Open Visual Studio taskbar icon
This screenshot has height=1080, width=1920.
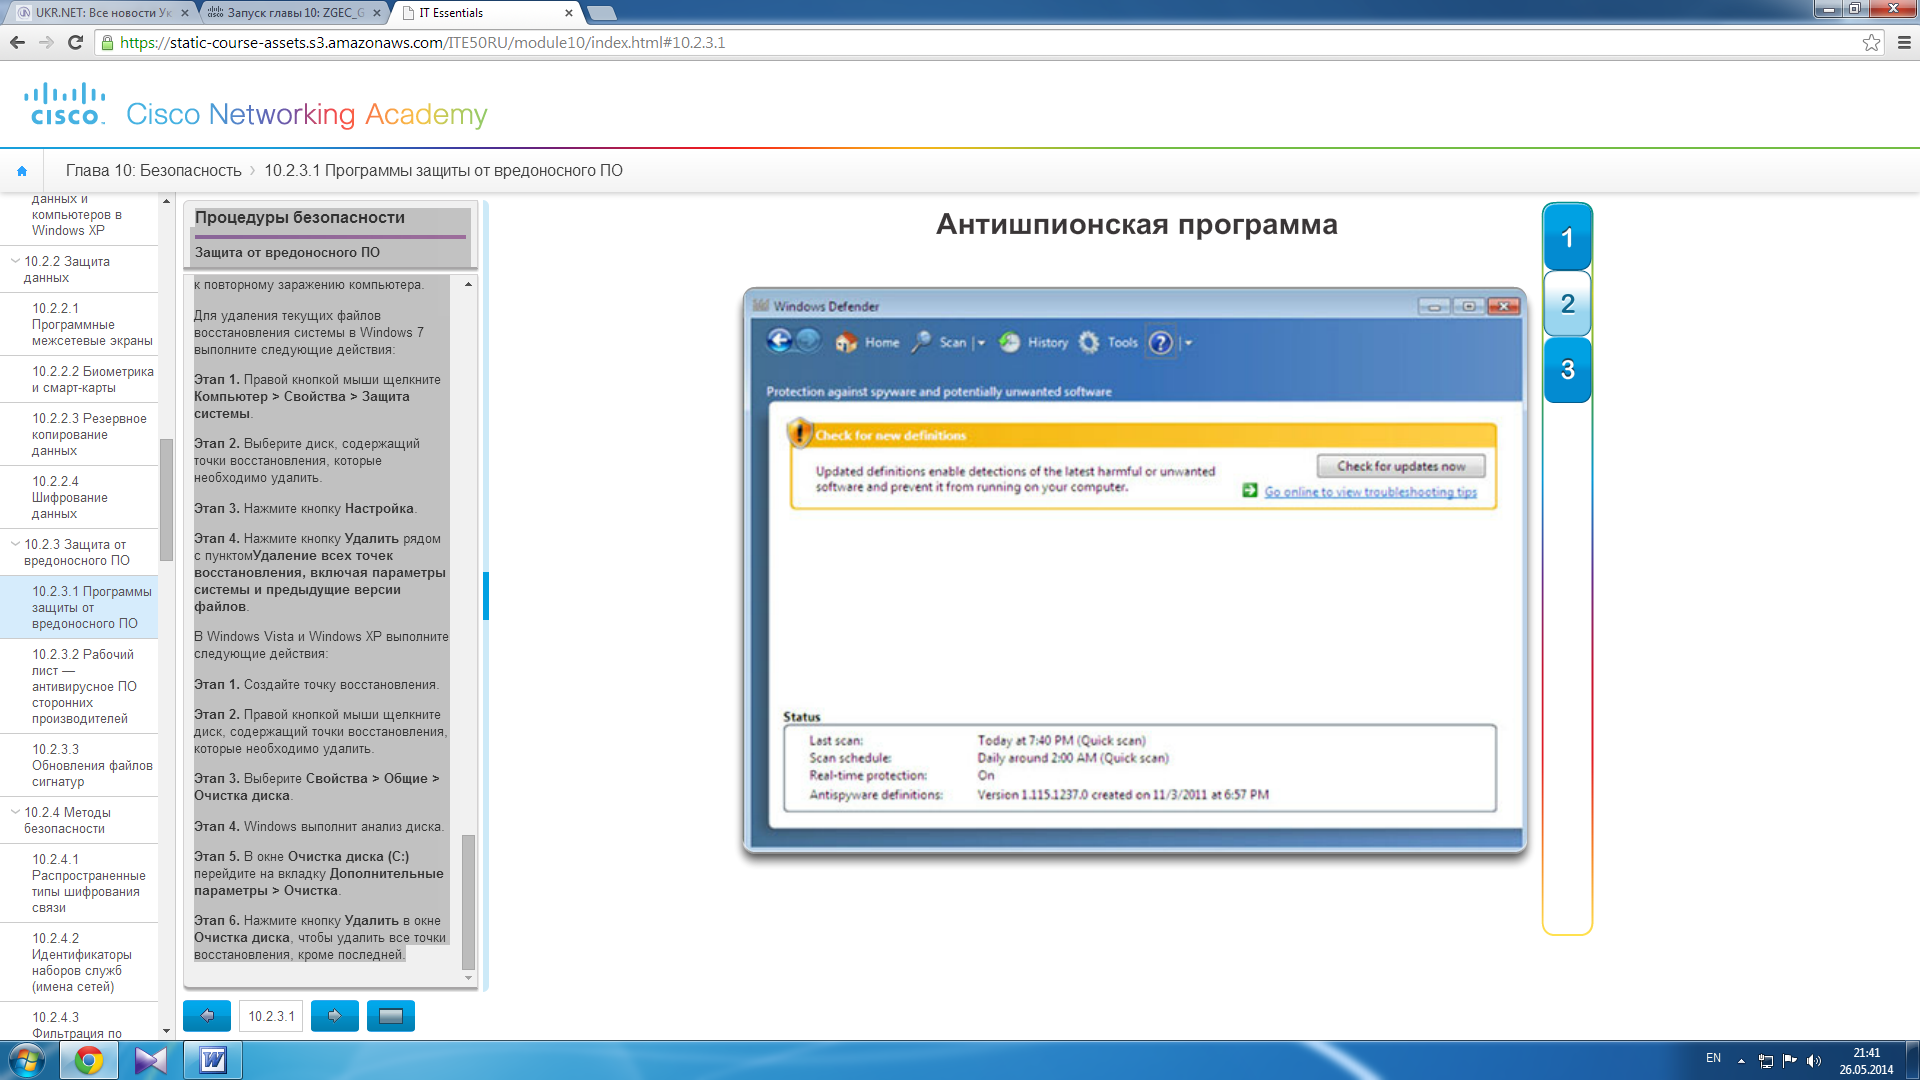[151, 1060]
